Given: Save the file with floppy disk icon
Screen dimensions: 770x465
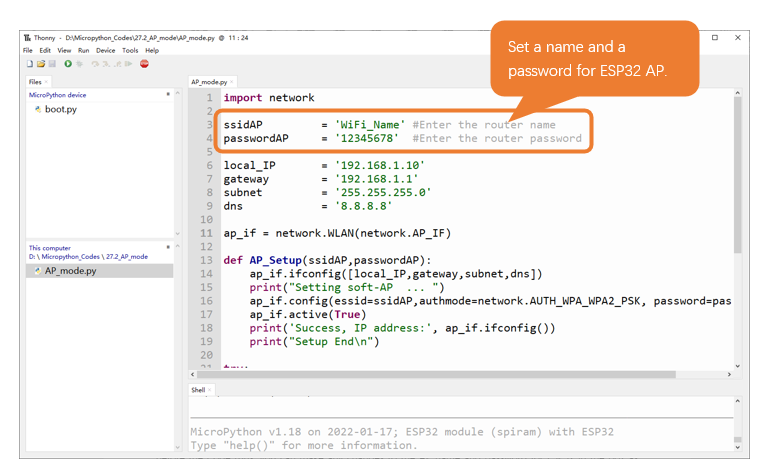Looking at the screenshot, I should 52,64.
